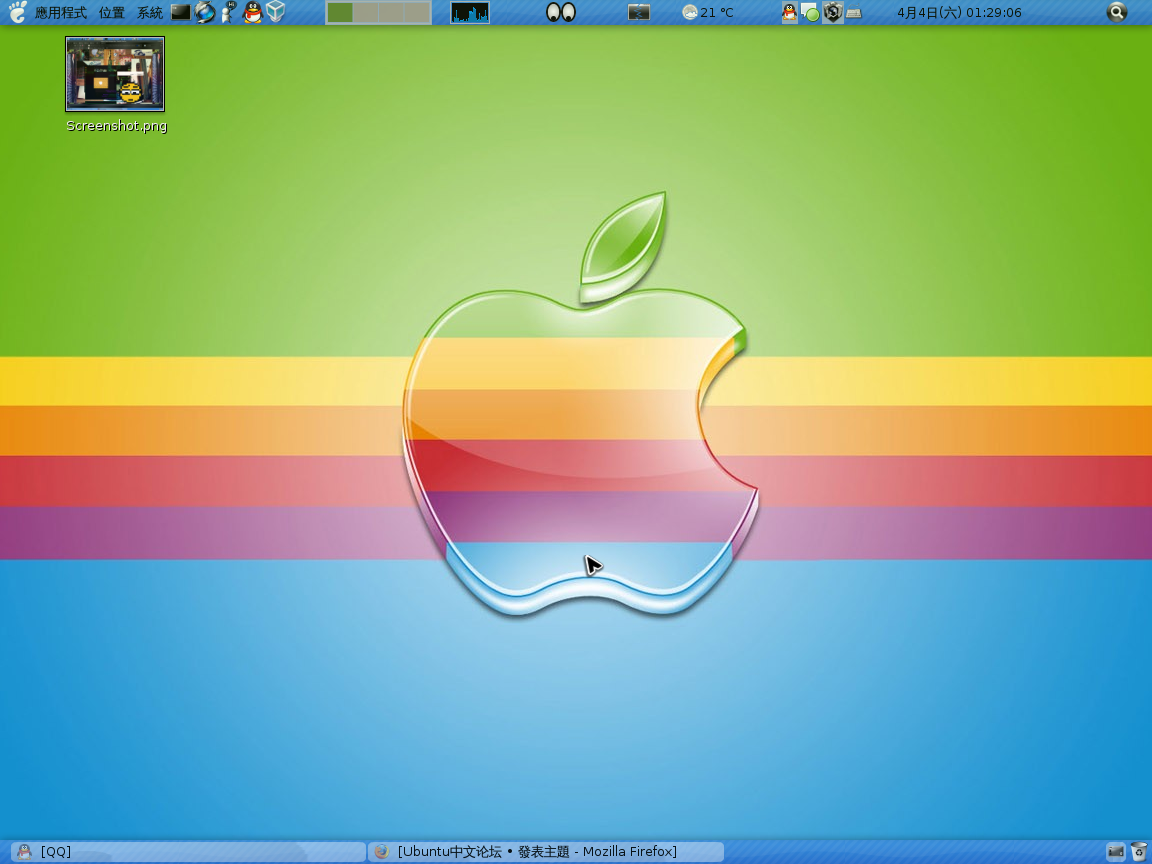Switch to the second workspace
This screenshot has width=1152, height=864.
pos(365,12)
